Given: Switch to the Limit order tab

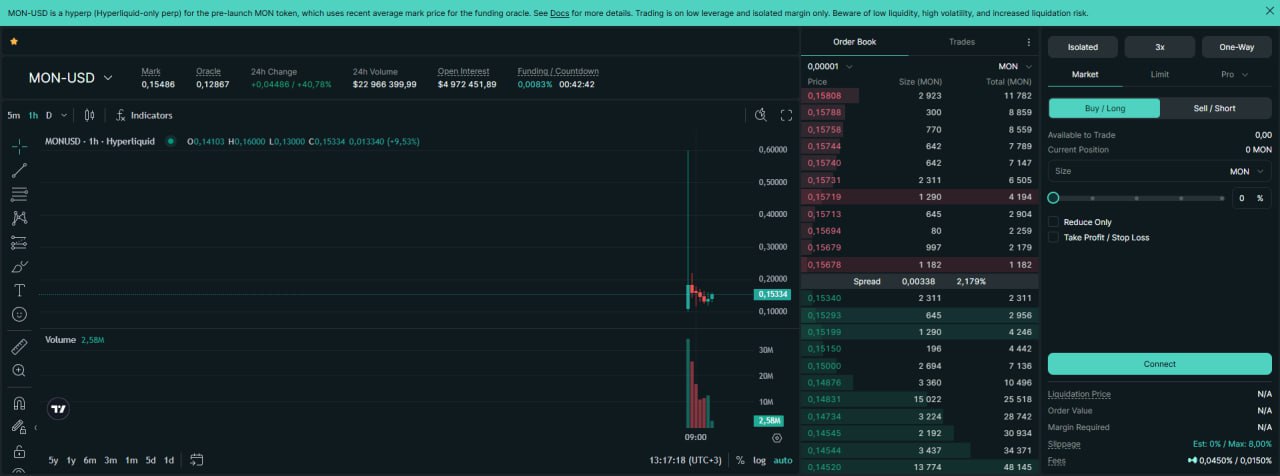Looking at the screenshot, I should pos(1159,74).
